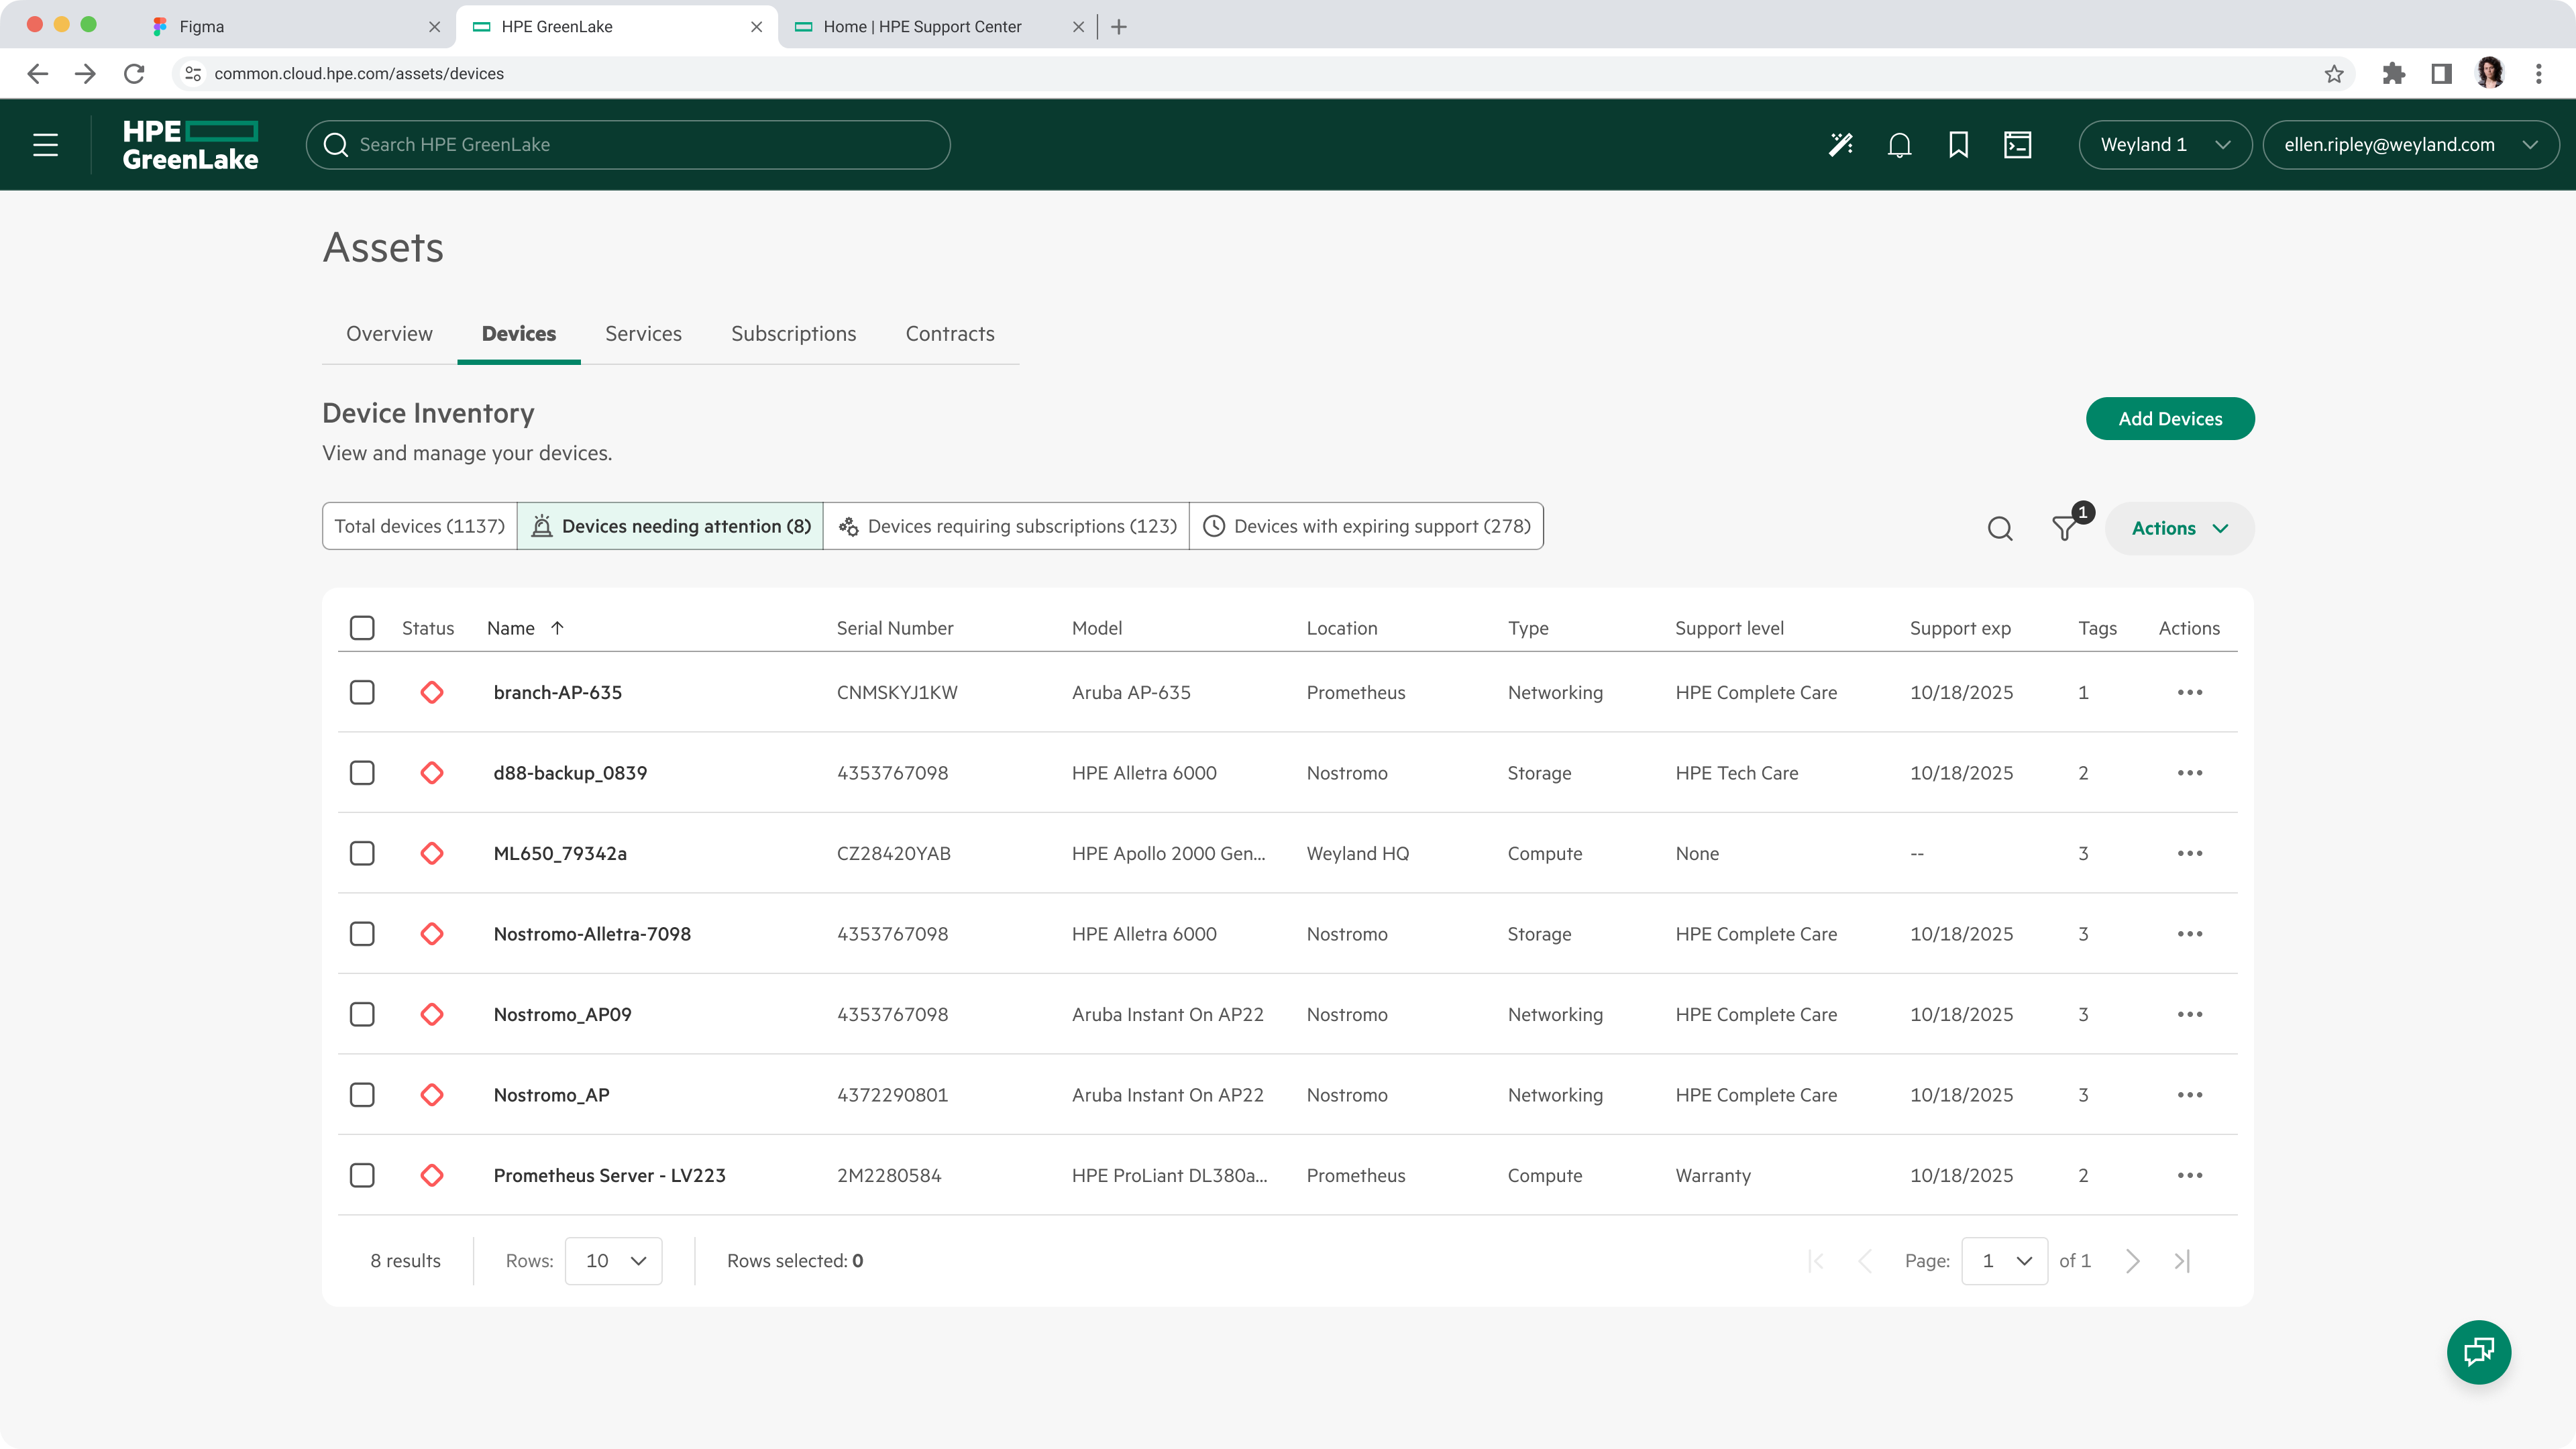Image resolution: width=2576 pixels, height=1449 pixels.
Task: Filter by Devices with expiring support
Action: pos(1366,525)
